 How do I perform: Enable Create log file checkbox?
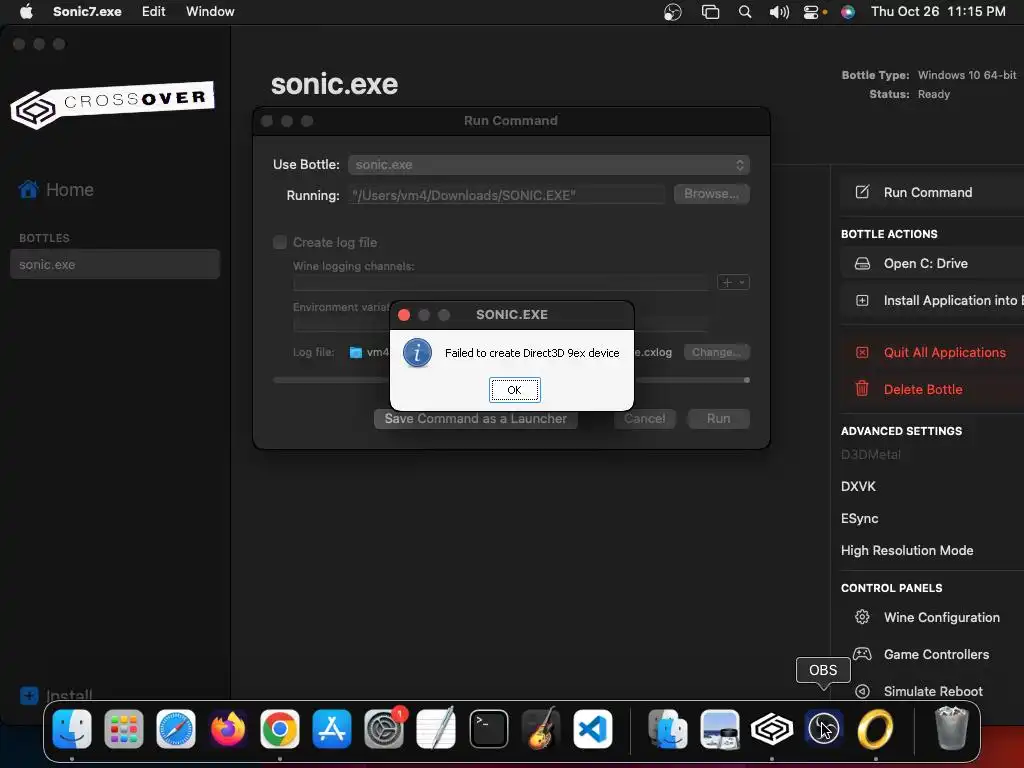click(280, 242)
